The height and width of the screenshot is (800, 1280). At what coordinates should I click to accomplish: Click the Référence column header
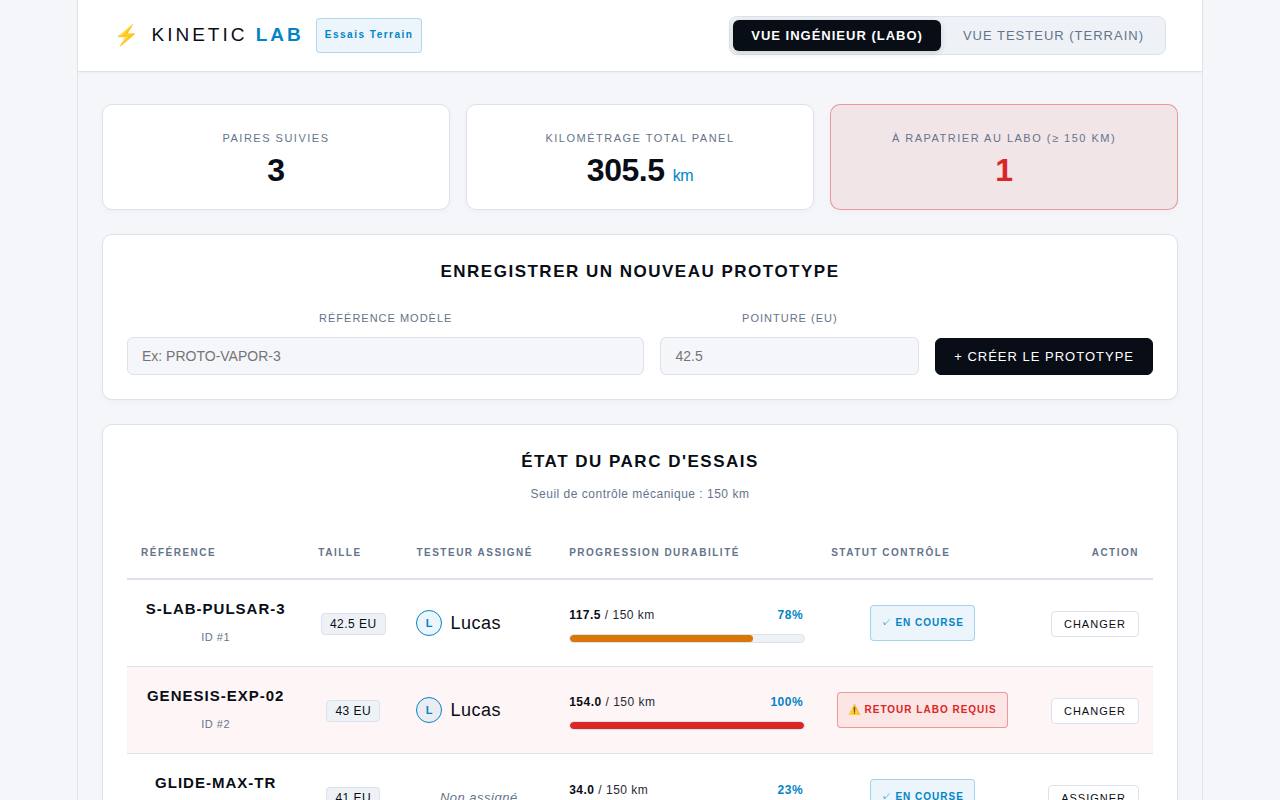(x=178, y=552)
